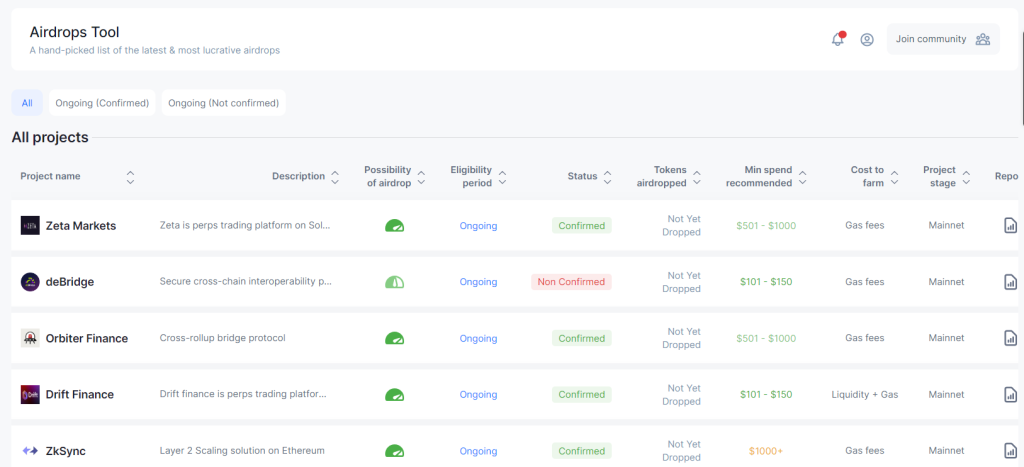
Task: Click the Orbiter Finance logo icon
Action: (30, 338)
